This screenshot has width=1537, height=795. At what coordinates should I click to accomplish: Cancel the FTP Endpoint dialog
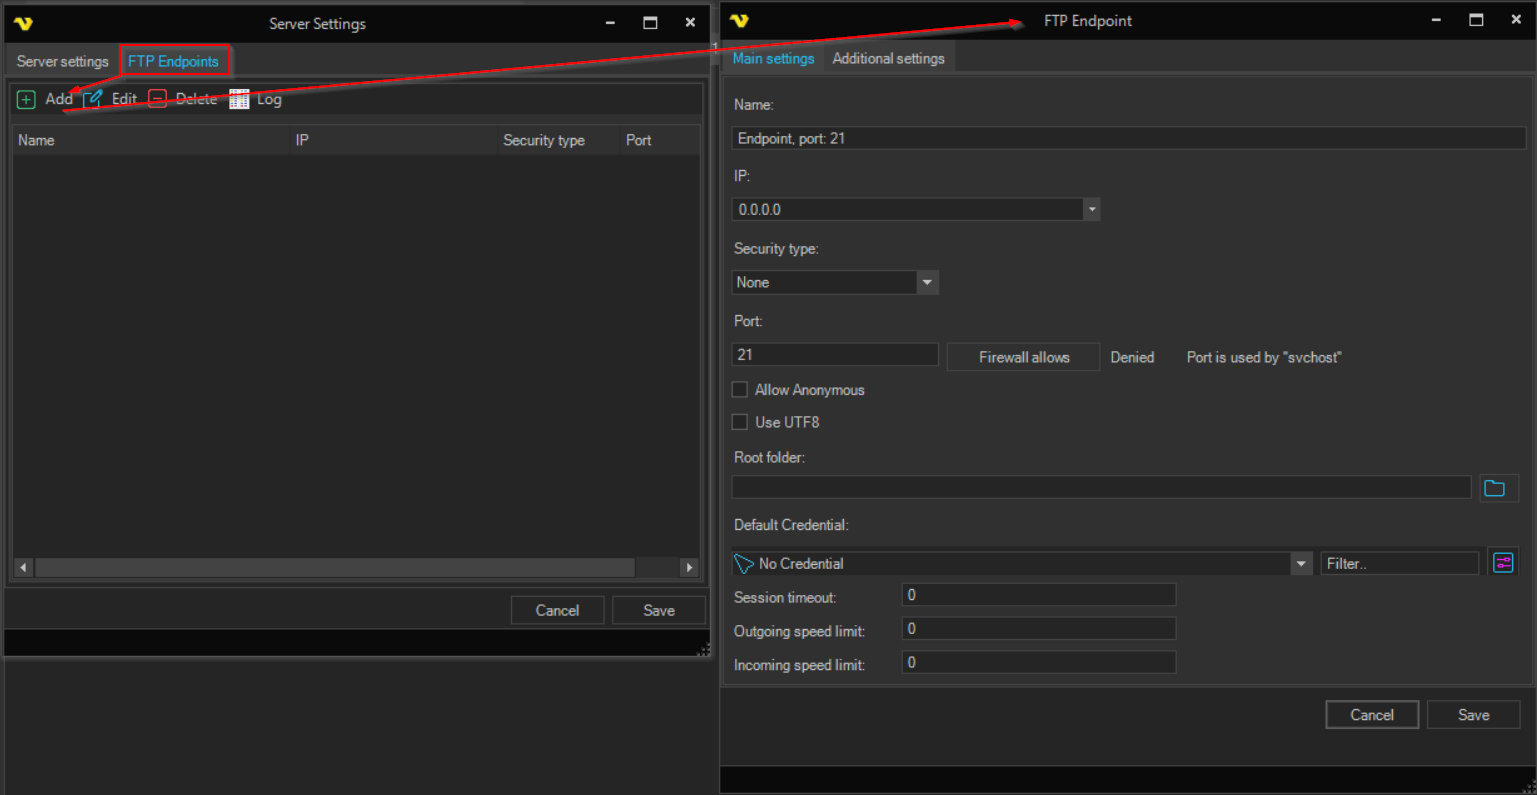(x=1372, y=715)
